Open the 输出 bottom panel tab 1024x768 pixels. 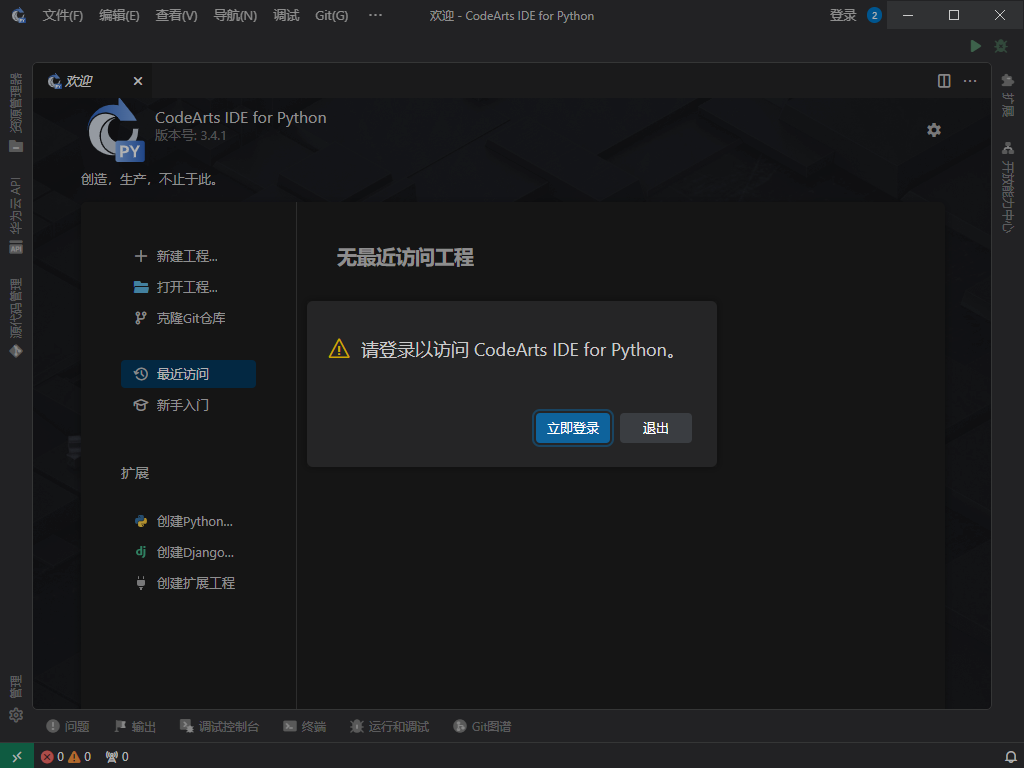click(135, 726)
